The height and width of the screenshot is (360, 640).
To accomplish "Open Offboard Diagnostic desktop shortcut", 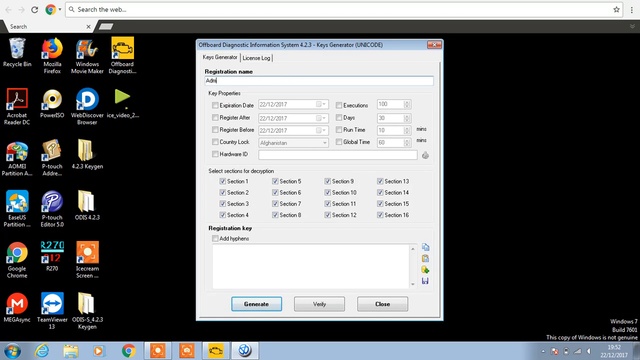I will [122, 56].
